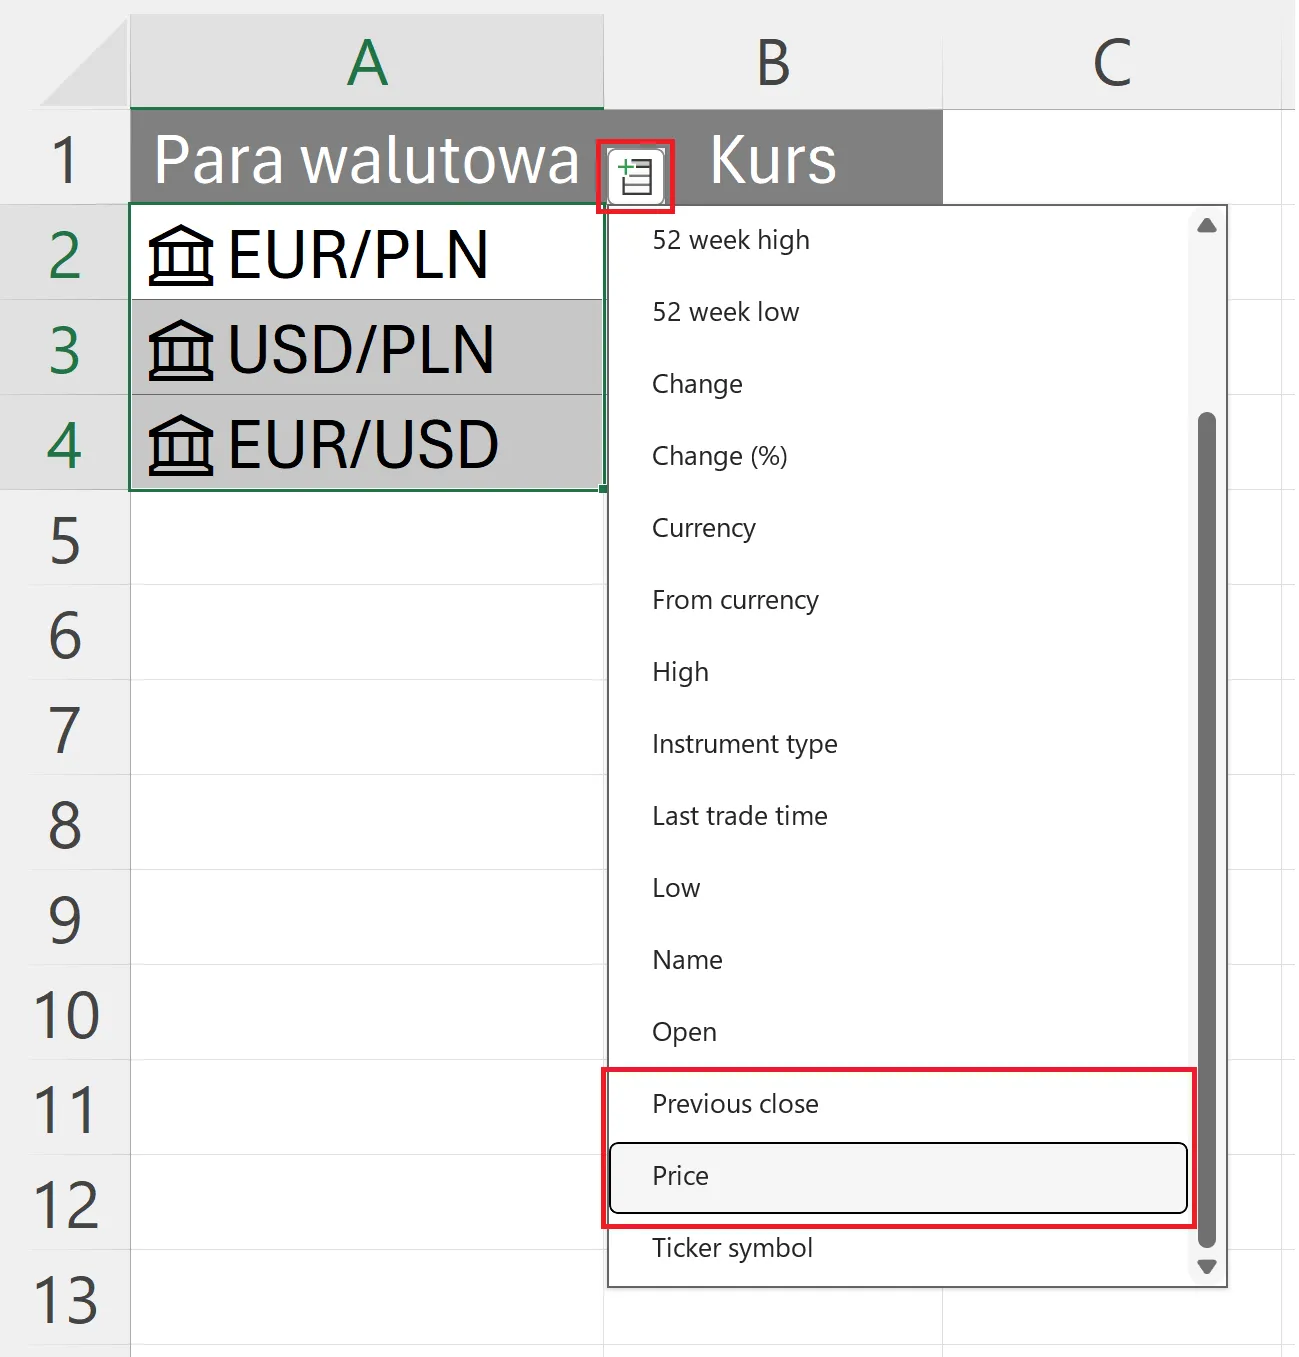Click row 5 header
This screenshot has height=1357, width=1299.
(x=65, y=540)
